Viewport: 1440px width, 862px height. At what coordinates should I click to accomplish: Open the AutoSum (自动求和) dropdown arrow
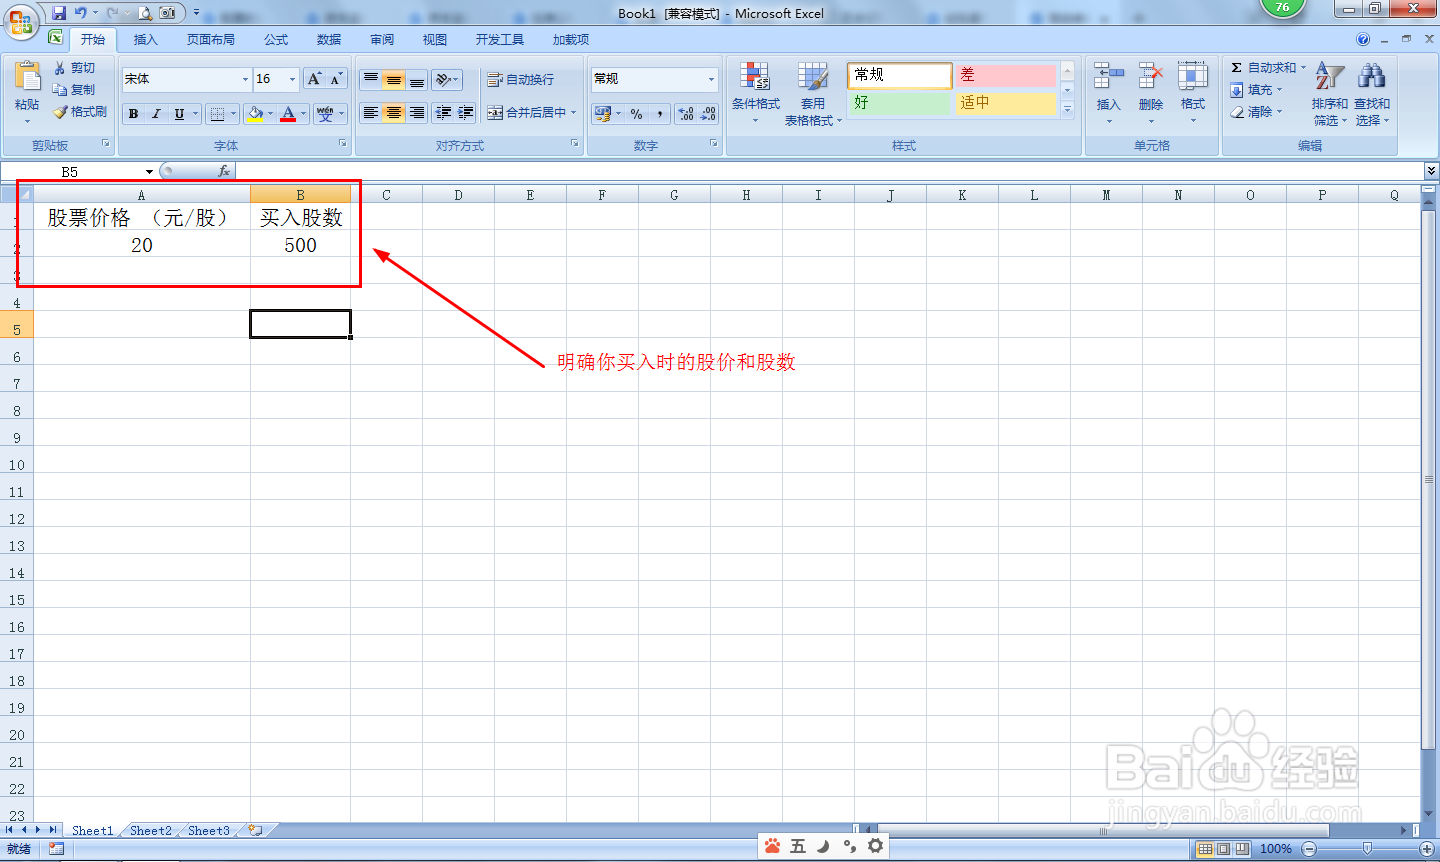(x=1303, y=68)
